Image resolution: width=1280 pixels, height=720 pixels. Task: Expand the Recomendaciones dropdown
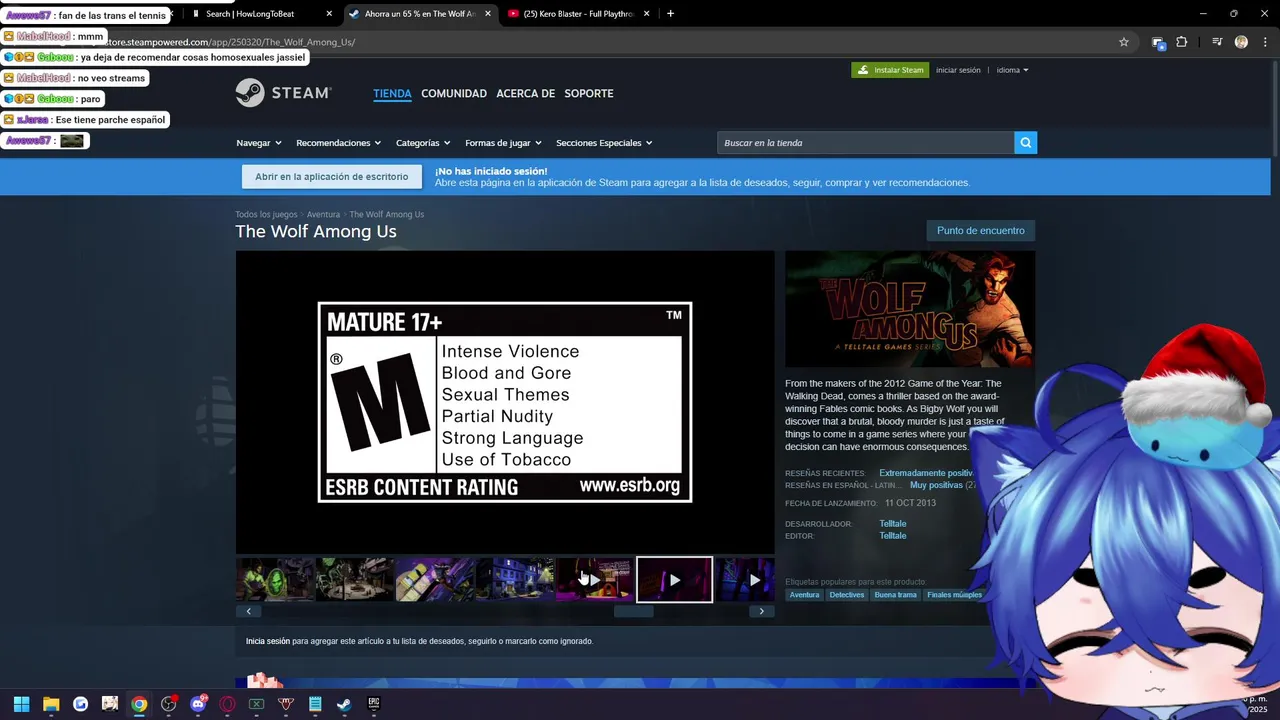pyautogui.click(x=338, y=143)
